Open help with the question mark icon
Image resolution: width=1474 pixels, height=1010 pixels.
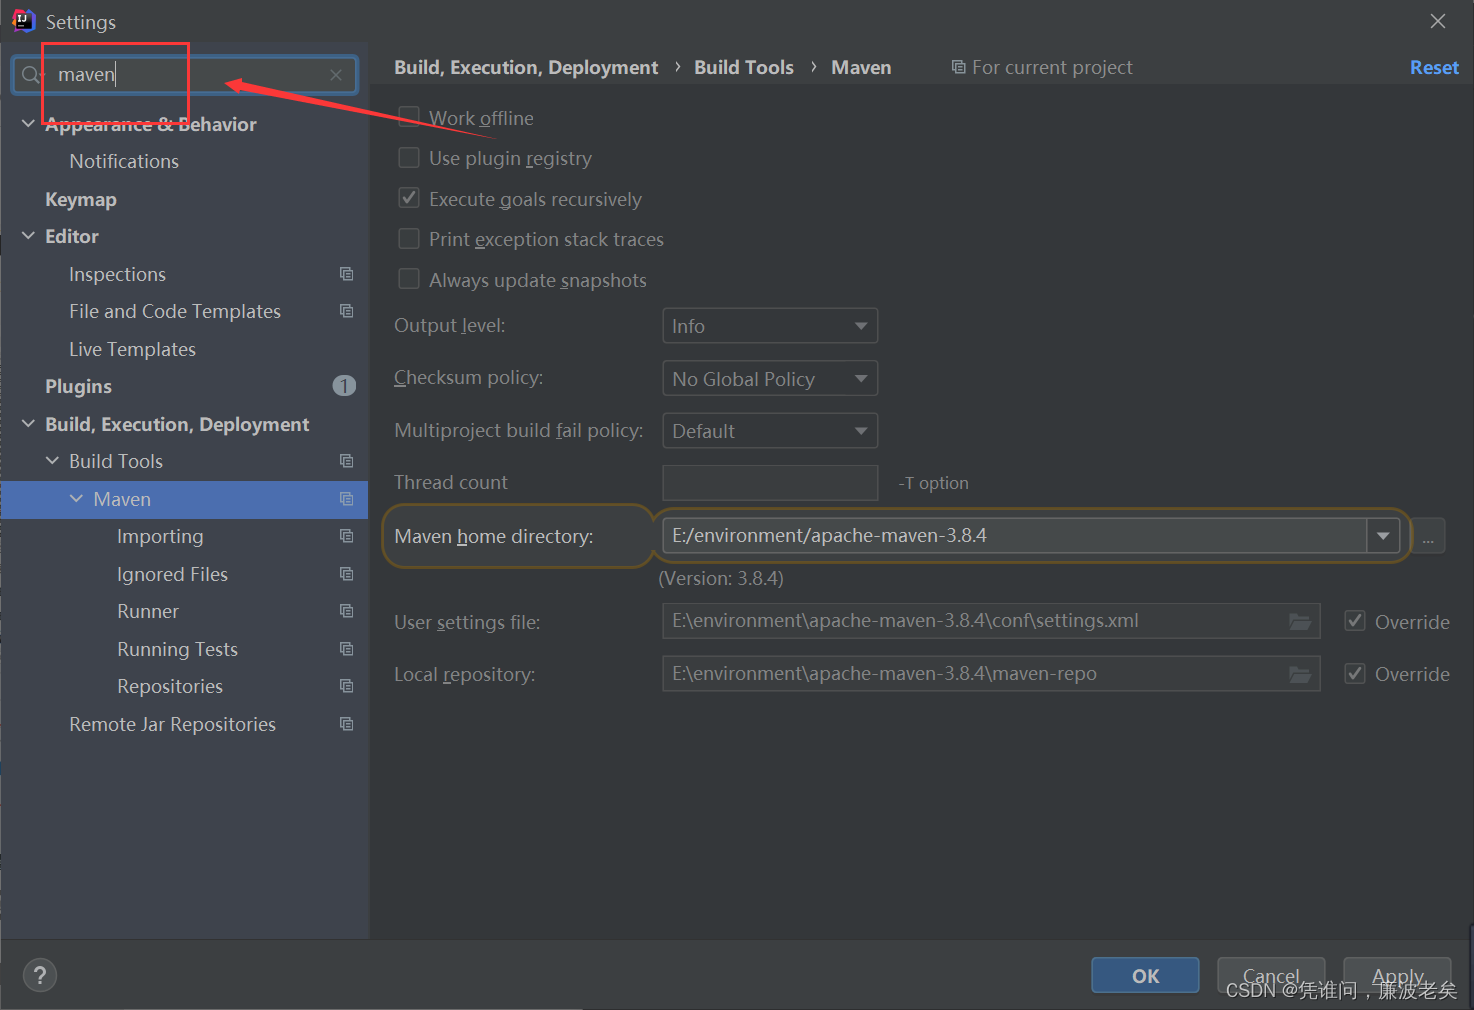(x=40, y=975)
